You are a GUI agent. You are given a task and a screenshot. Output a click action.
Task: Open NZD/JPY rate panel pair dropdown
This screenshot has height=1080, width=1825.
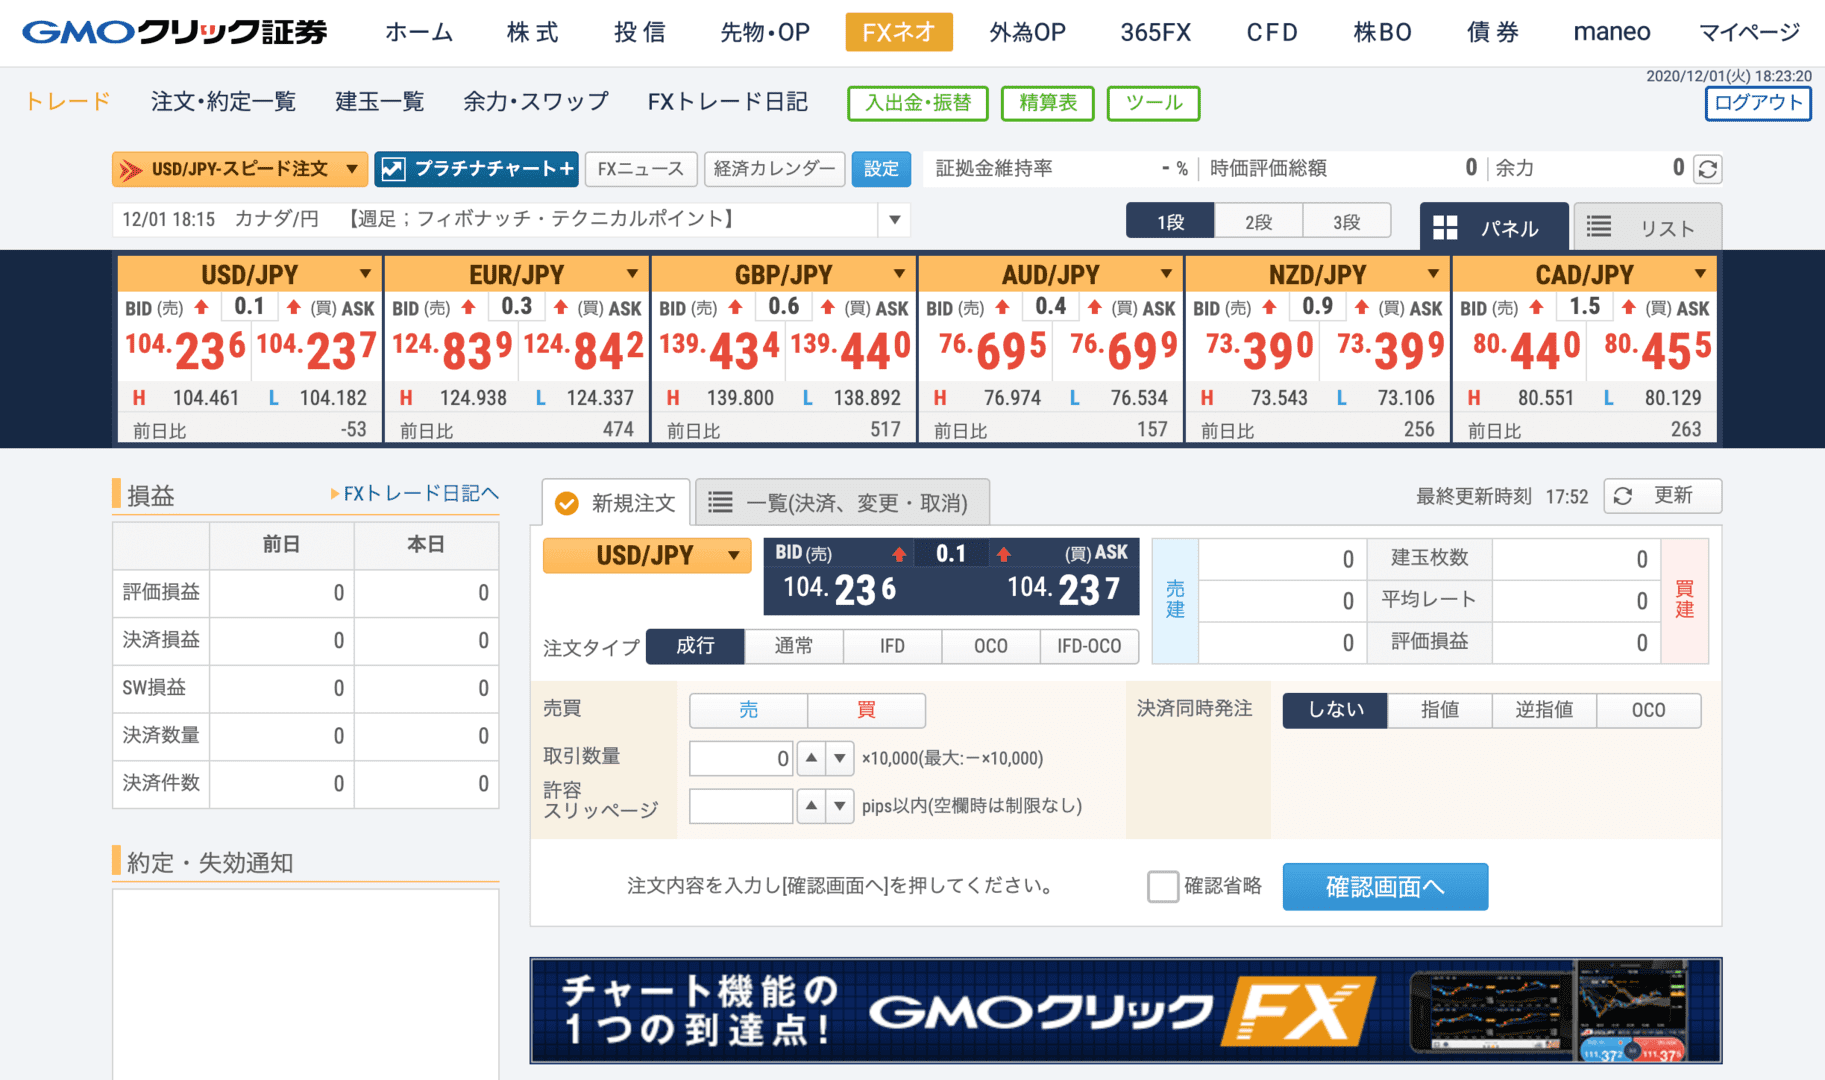tap(1433, 274)
